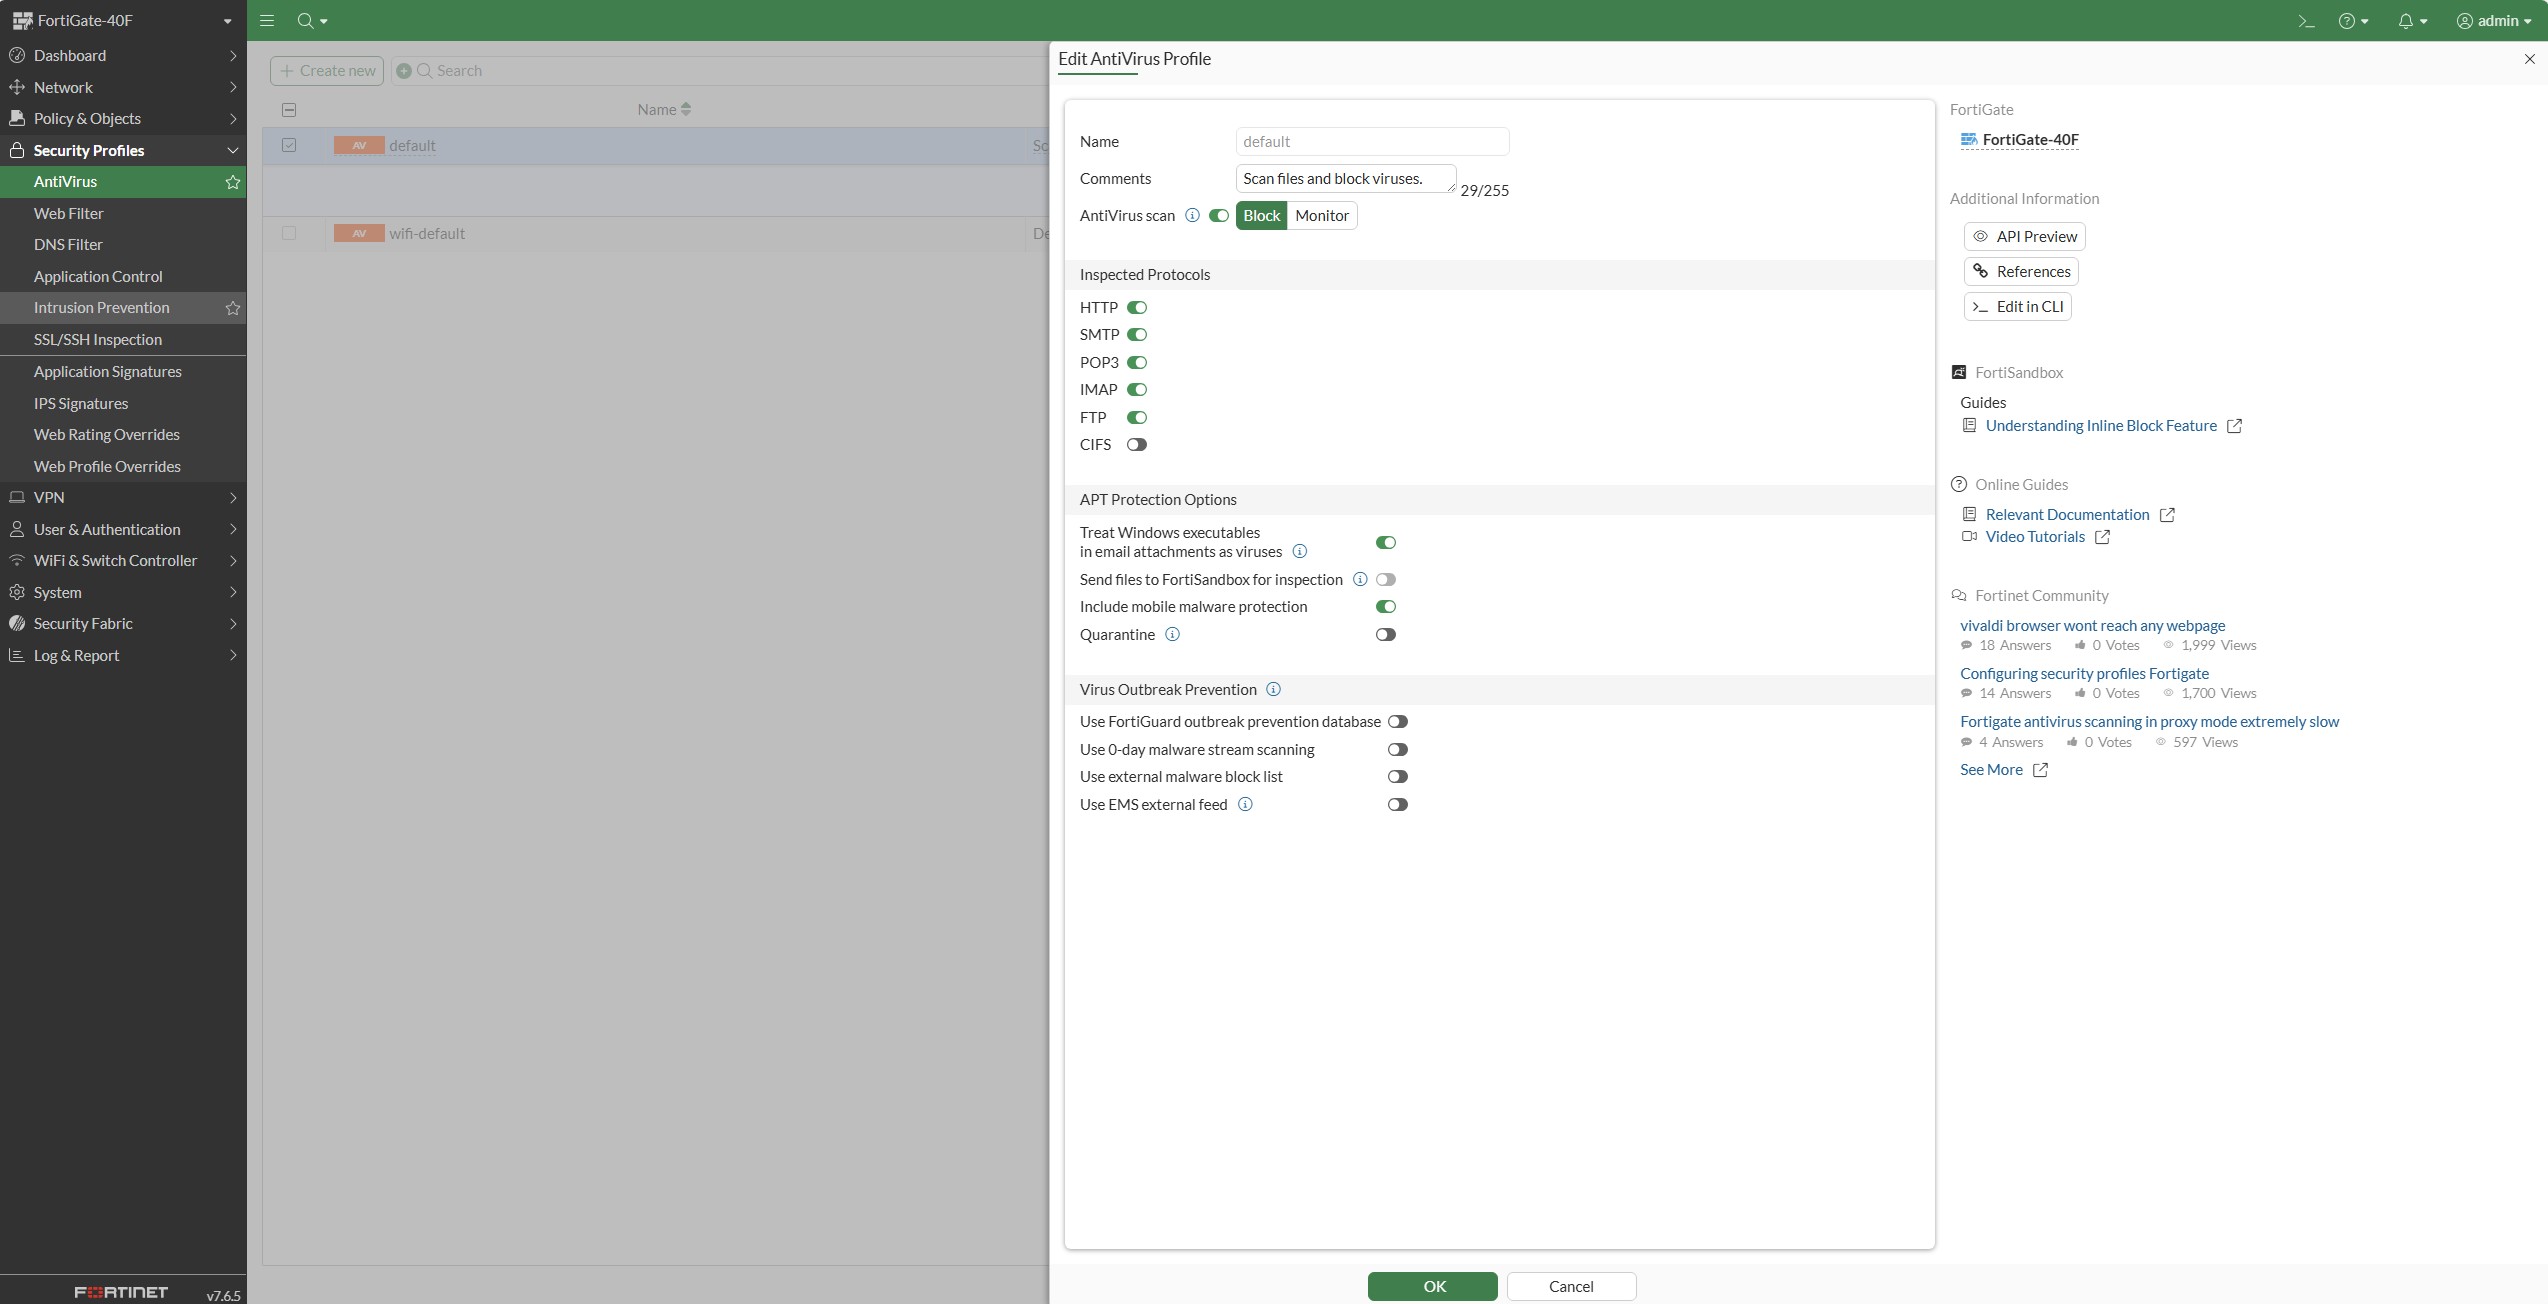Image resolution: width=2548 pixels, height=1304 pixels.
Task: Open the Relevant Documentation link
Action: tap(2067, 514)
